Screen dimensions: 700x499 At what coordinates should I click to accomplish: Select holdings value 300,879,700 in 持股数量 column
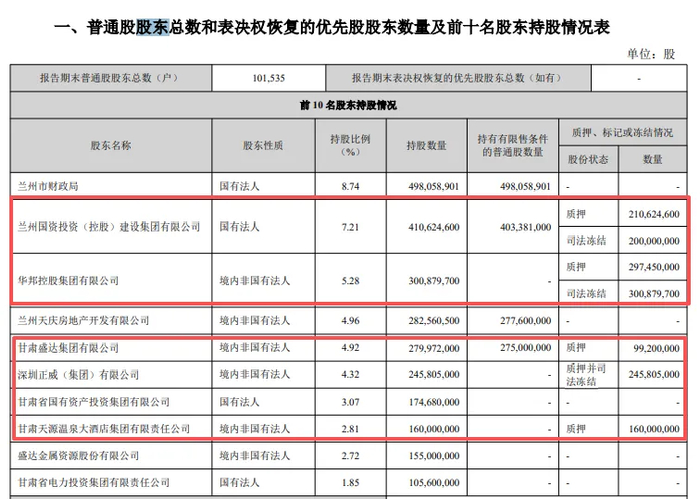(x=433, y=281)
